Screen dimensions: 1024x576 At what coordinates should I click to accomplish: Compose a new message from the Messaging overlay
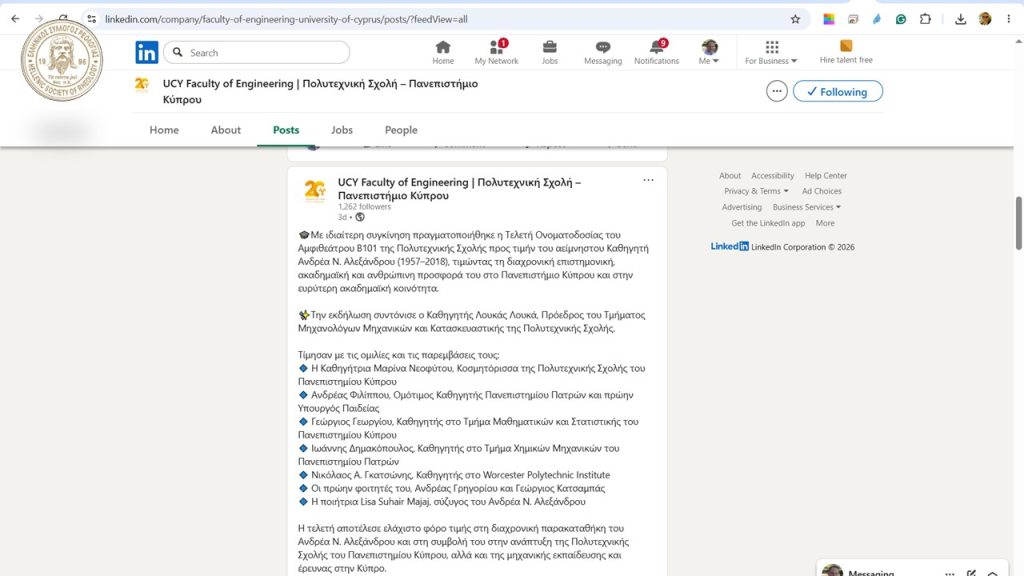click(x=971, y=573)
